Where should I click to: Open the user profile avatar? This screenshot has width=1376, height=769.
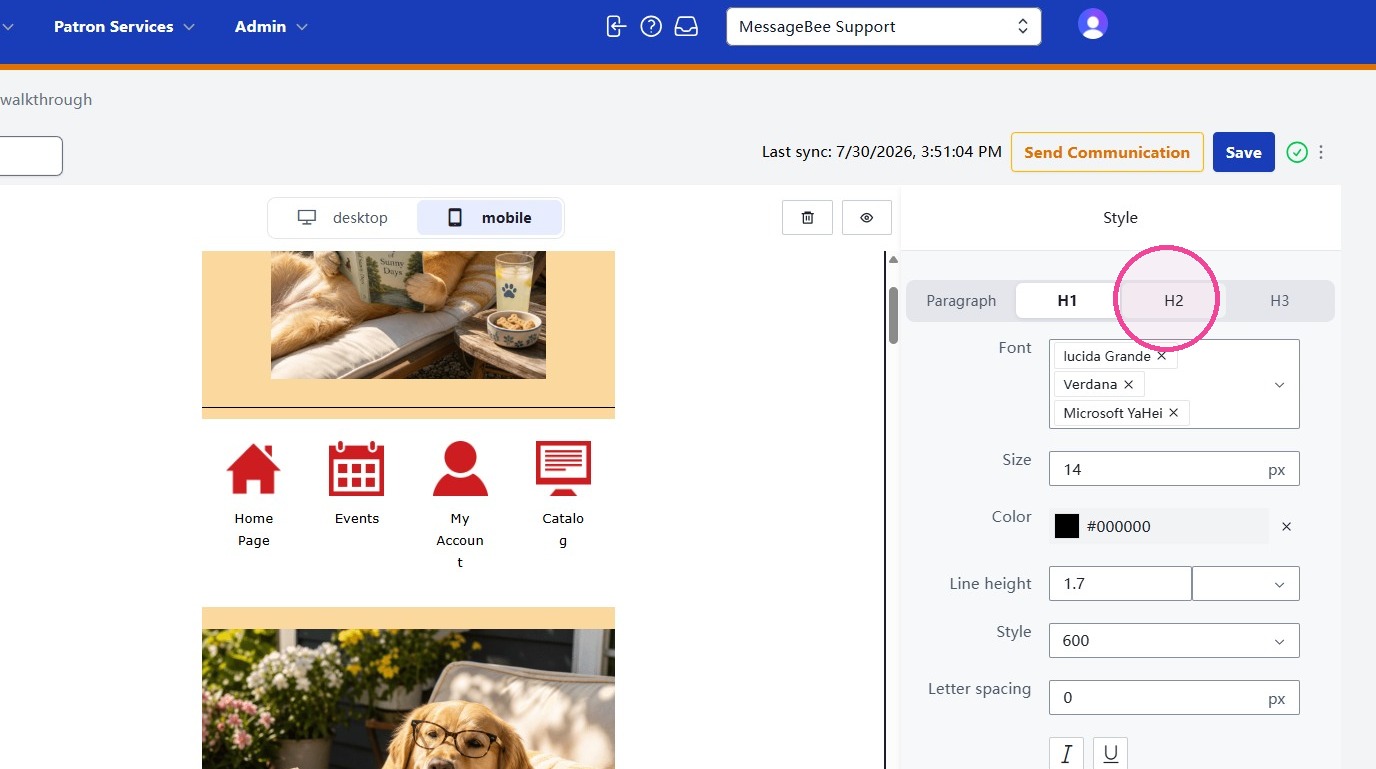(x=1093, y=24)
